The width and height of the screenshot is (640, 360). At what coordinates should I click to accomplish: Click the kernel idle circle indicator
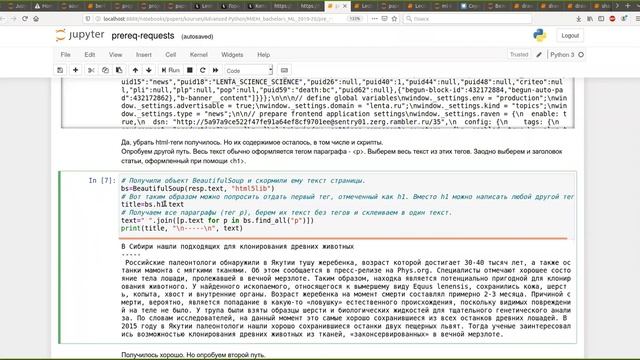coord(581,55)
